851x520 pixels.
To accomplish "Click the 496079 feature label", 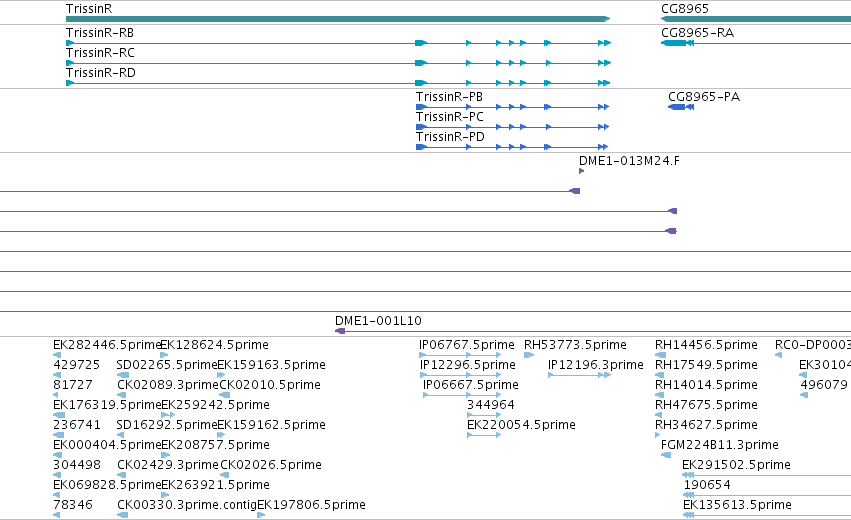I will click(824, 385).
